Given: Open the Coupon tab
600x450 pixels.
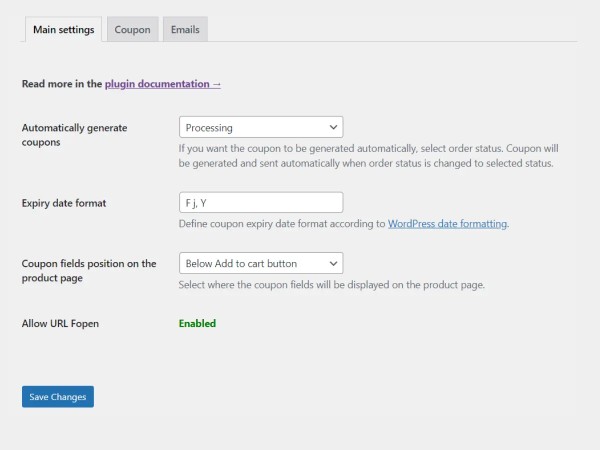Looking at the screenshot, I should 132,29.
